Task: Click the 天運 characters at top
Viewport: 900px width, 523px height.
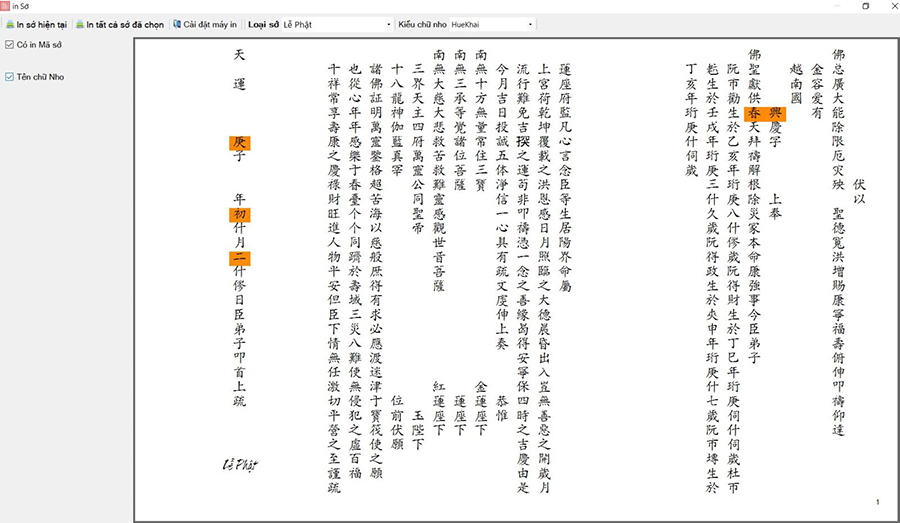Action: click(x=239, y=69)
